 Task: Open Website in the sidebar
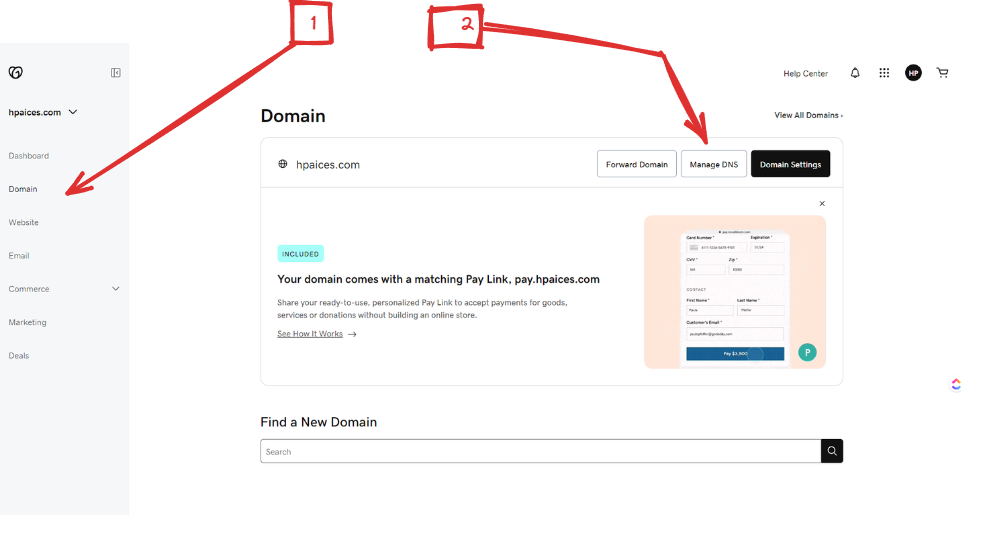point(23,222)
